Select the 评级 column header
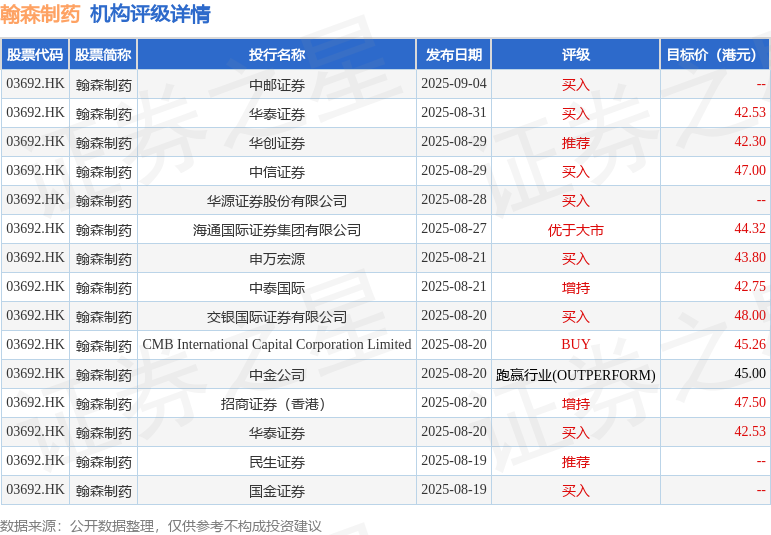771x535 pixels. pyautogui.click(x=576, y=55)
